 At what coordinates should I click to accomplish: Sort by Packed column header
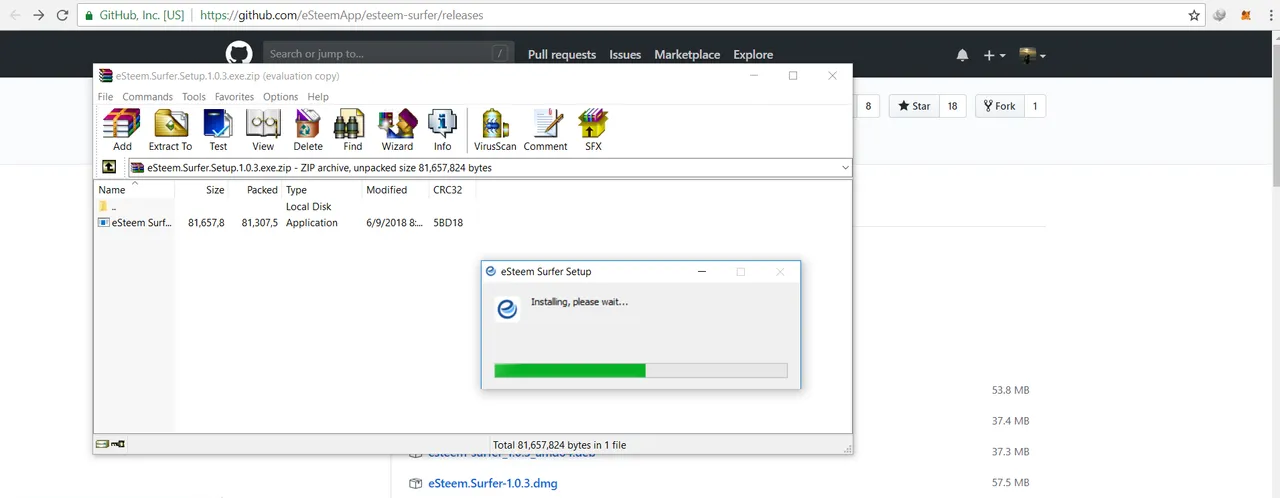[x=256, y=190]
